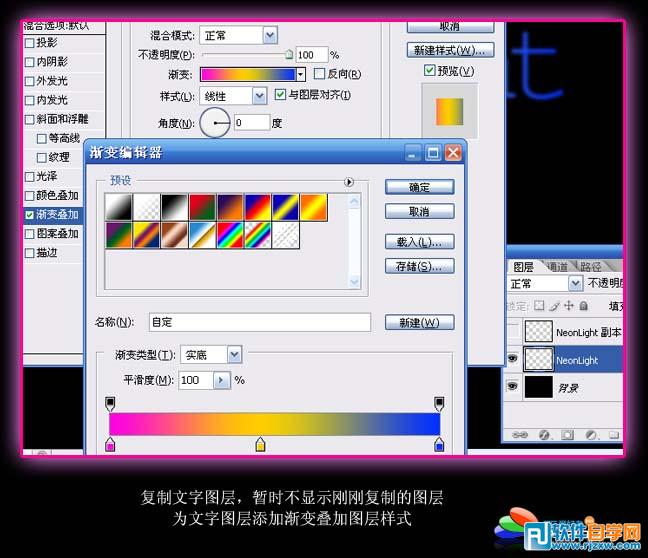Click 确定 in the gradient editor

tap(419, 187)
